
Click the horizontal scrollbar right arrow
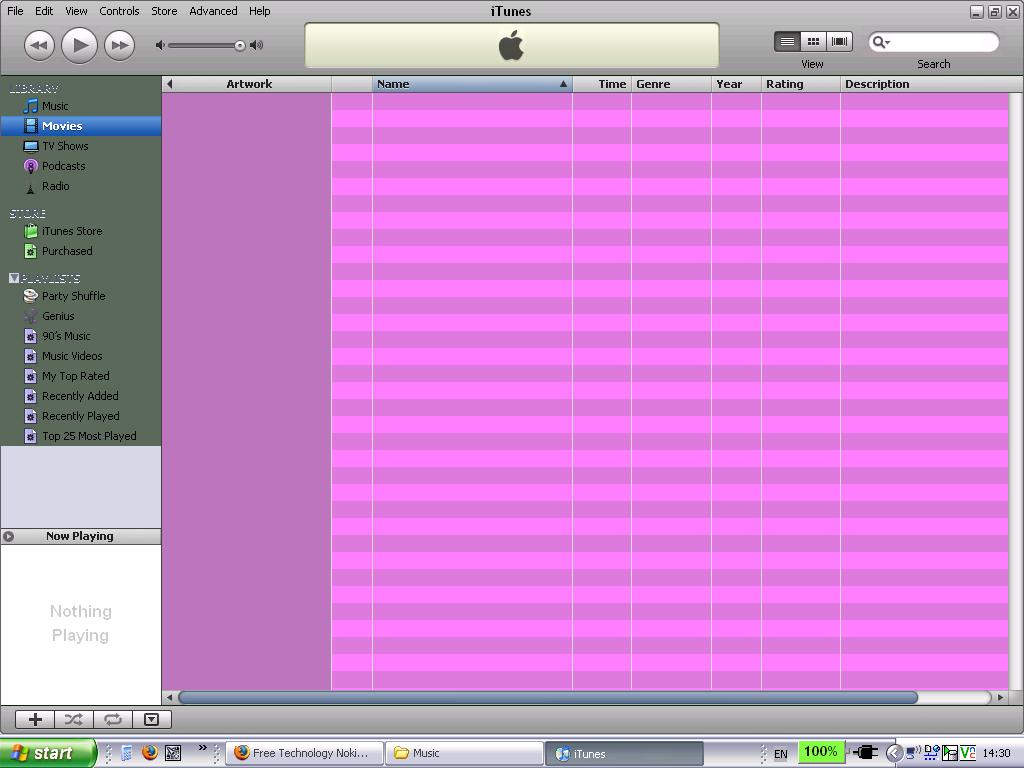tap(1000, 697)
